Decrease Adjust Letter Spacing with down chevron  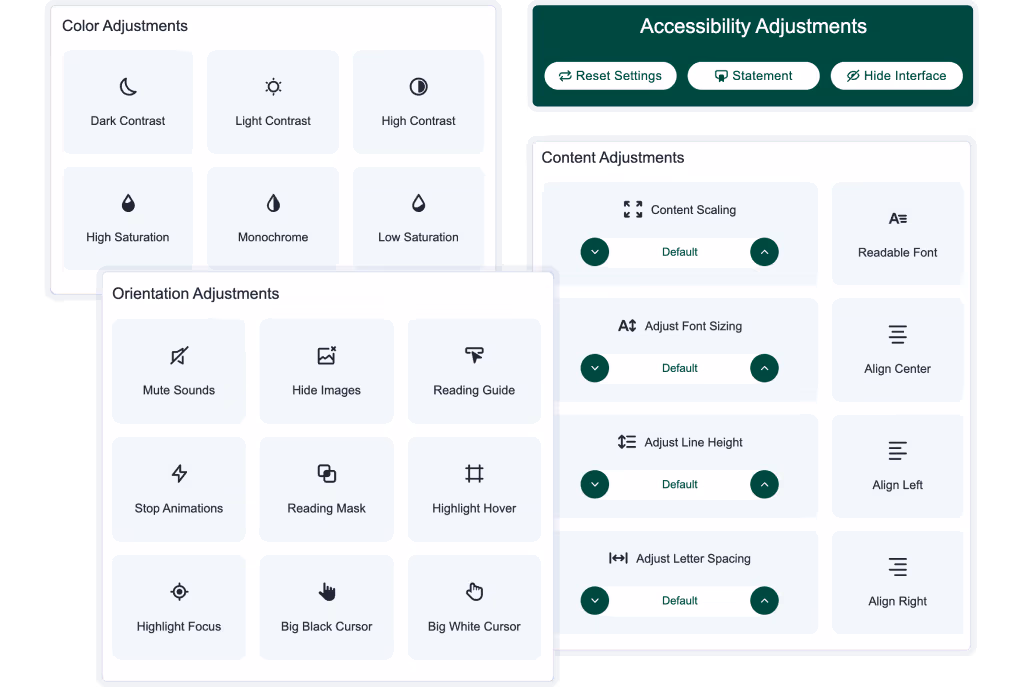pyautogui.click(x=595, y=601)
